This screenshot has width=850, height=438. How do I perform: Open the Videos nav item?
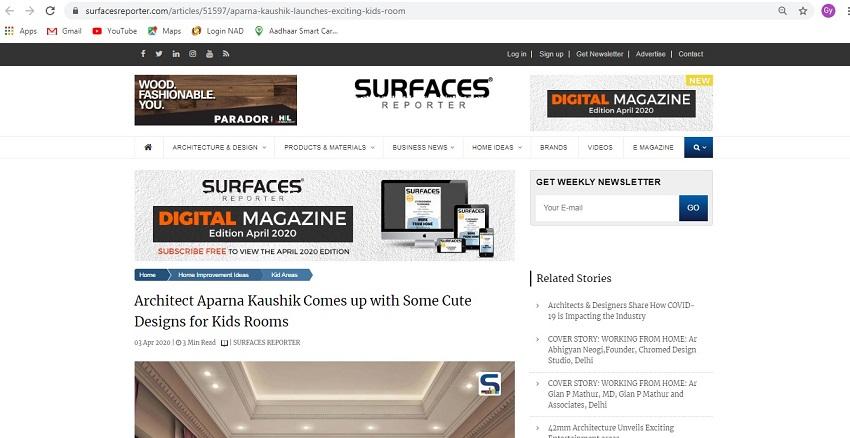[x=600, y=147]
